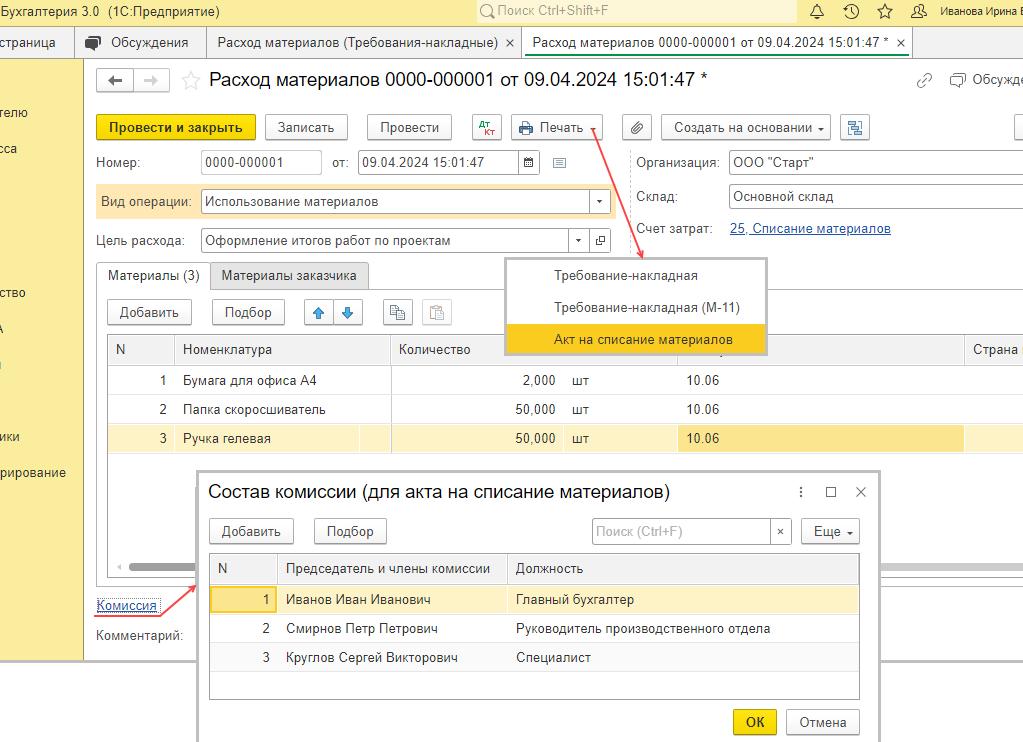This screenshot has width=1023, height=742.
Task: Click icon next to date field
Action: tap(559, 162)
